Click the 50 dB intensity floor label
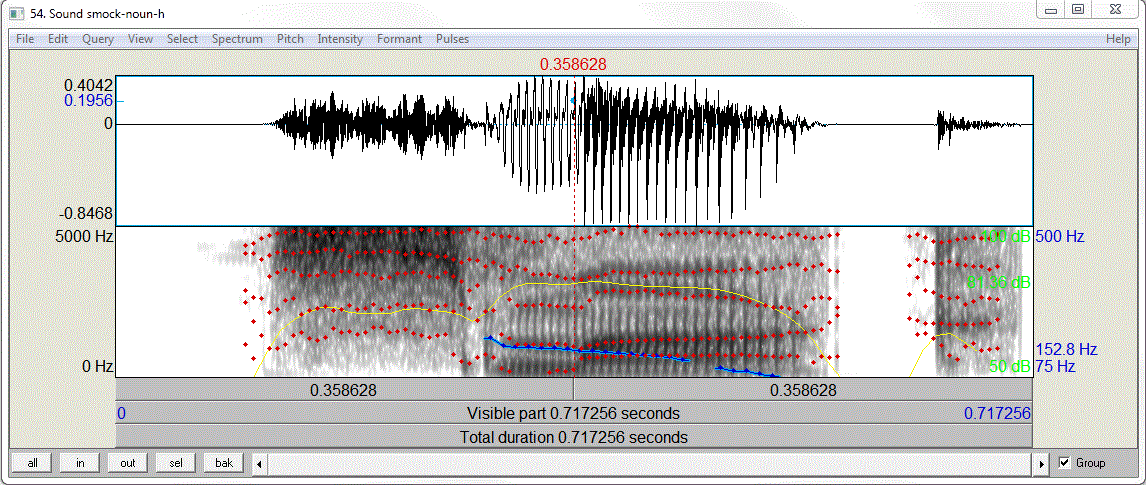This screenshot has width=1146, height=485. tap(1010, 366)
